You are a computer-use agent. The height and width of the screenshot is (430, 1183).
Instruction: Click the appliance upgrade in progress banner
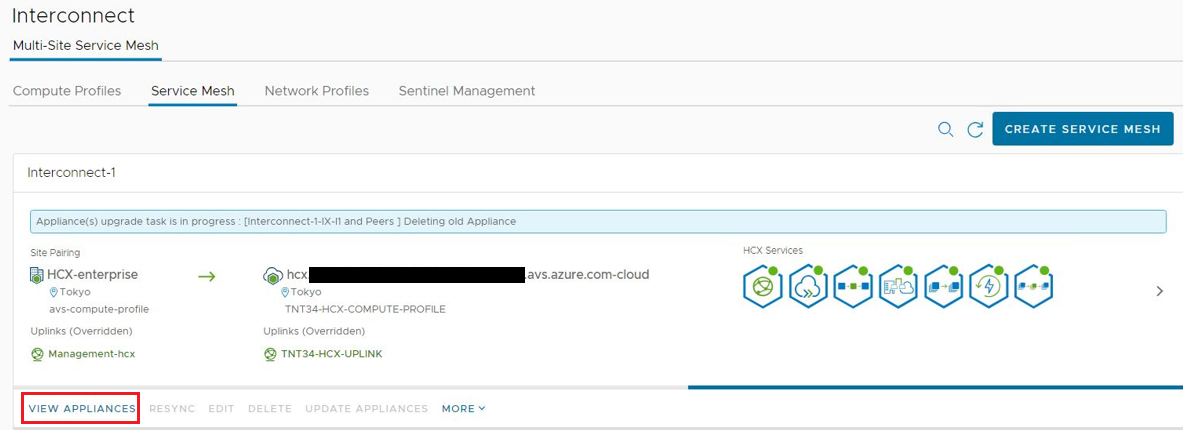pos(598,222)
